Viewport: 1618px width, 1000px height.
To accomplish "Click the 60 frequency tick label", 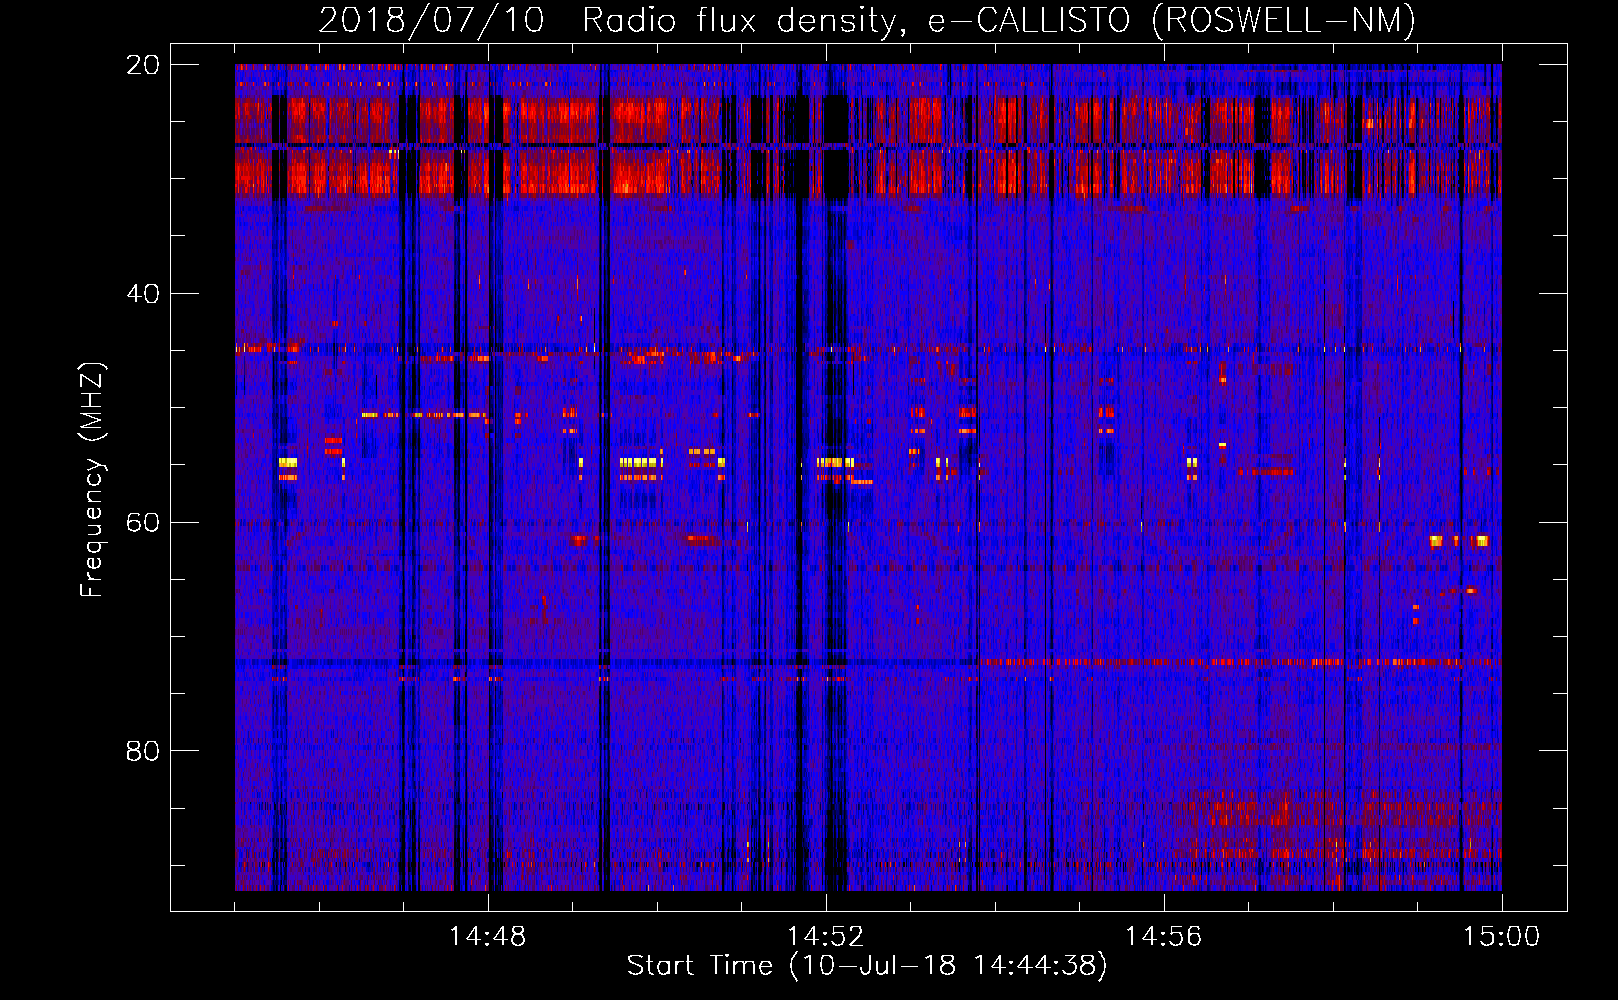I will tap(142, 523).
